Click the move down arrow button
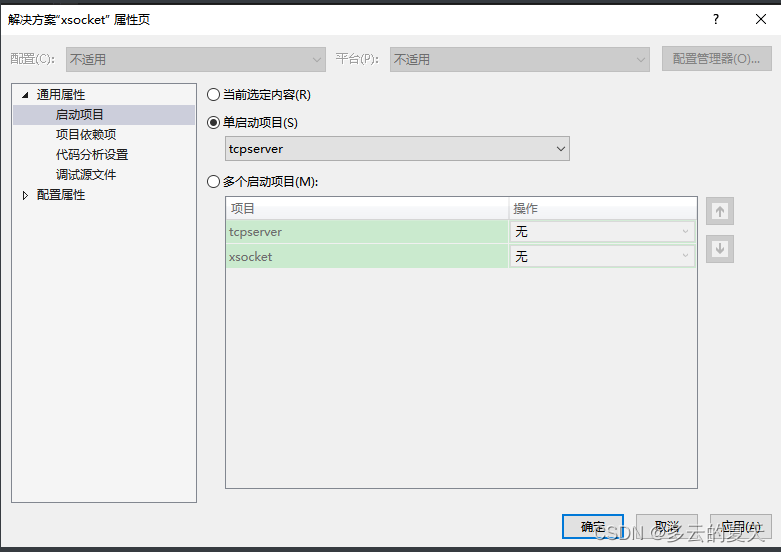Viewport: 781px width, 552px height. (719, 249)
